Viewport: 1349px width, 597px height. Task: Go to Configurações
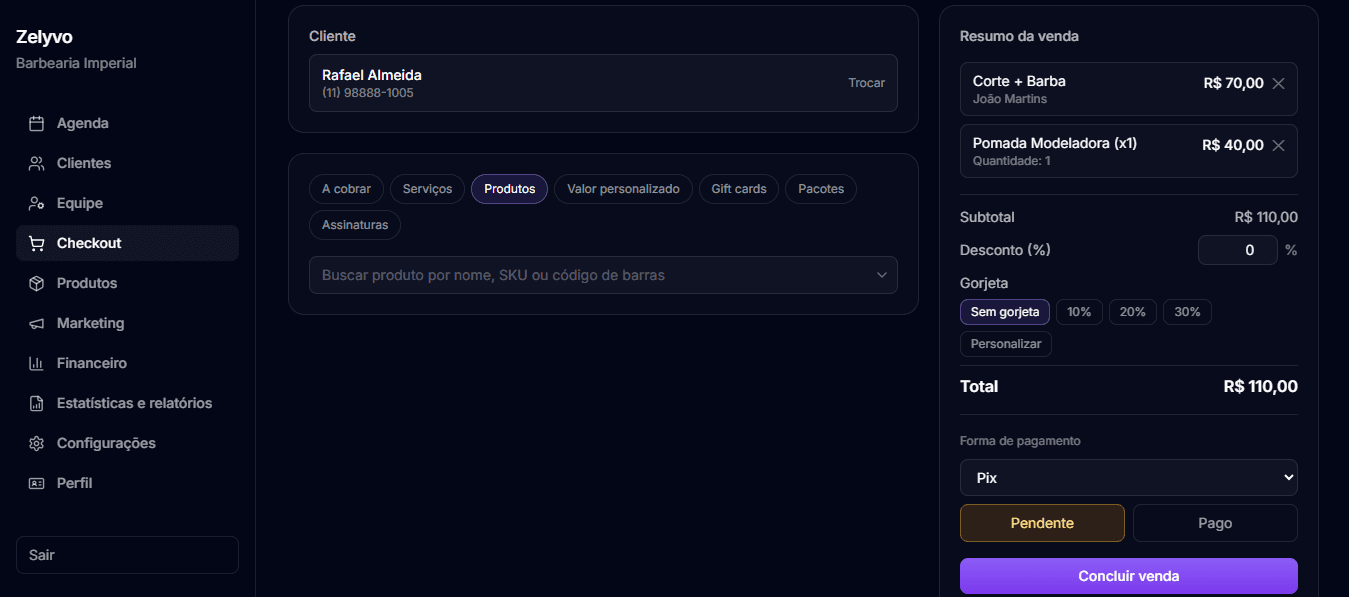(127, 444)
